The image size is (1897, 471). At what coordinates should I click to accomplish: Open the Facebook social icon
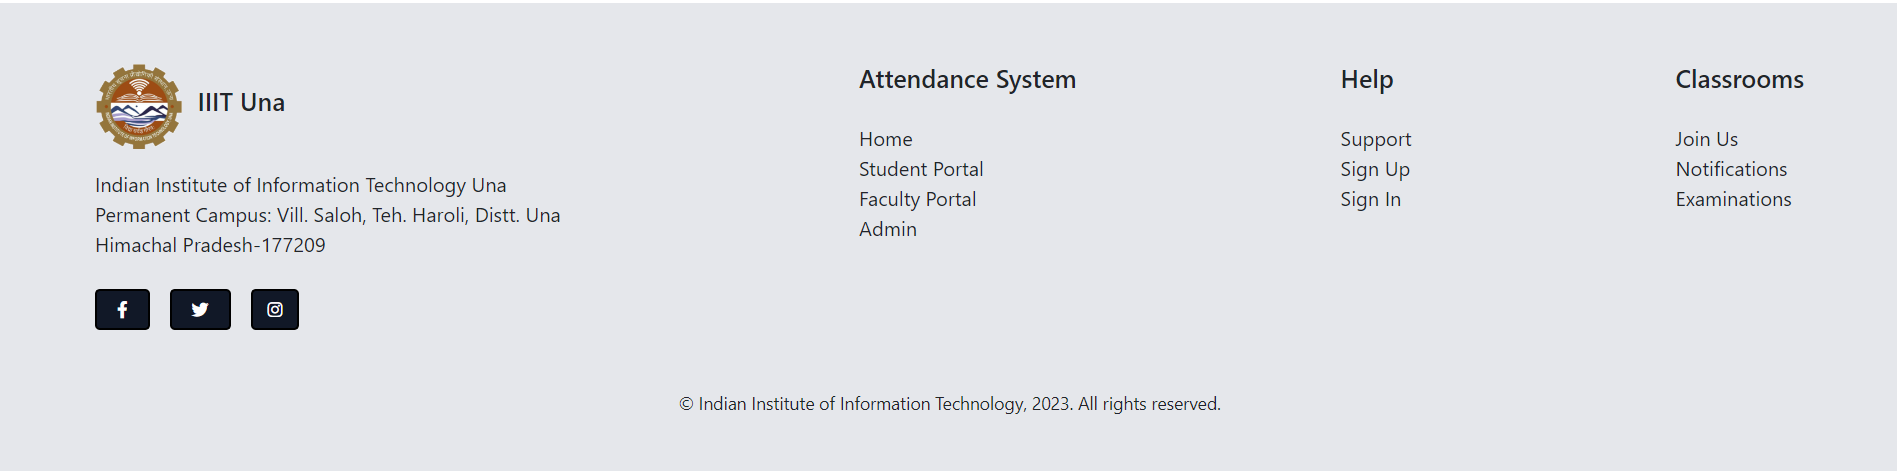(122, 309)
